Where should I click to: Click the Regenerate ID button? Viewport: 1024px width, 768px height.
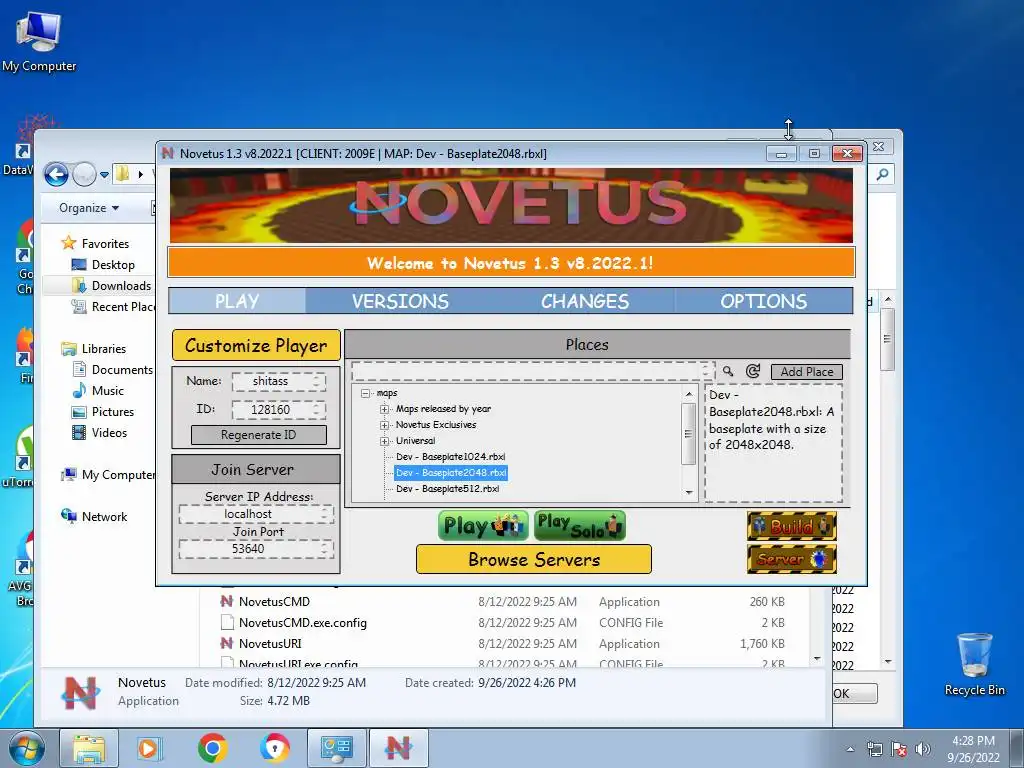point(259,435)
